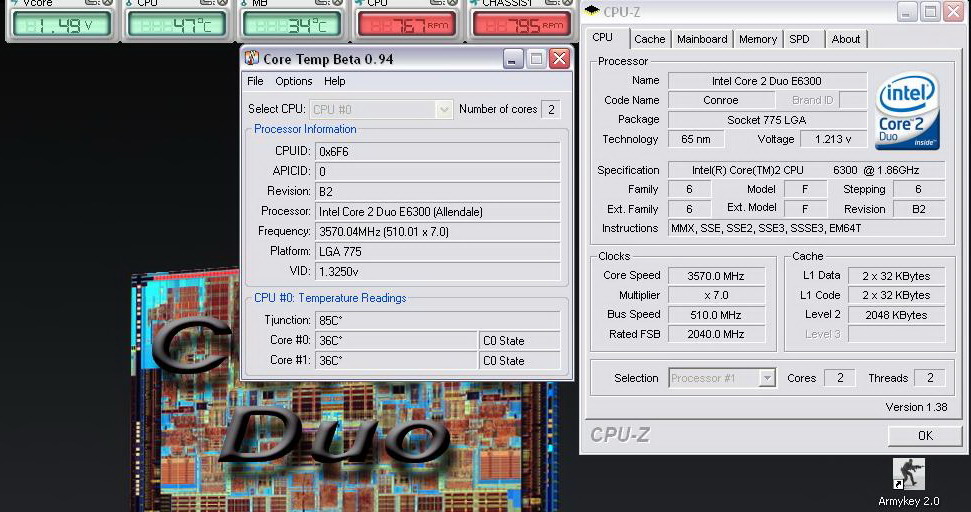Click the empty Brand ID field in CPU-Z
Viewport: 971px width, 512px height.
(x=853, y=100)
